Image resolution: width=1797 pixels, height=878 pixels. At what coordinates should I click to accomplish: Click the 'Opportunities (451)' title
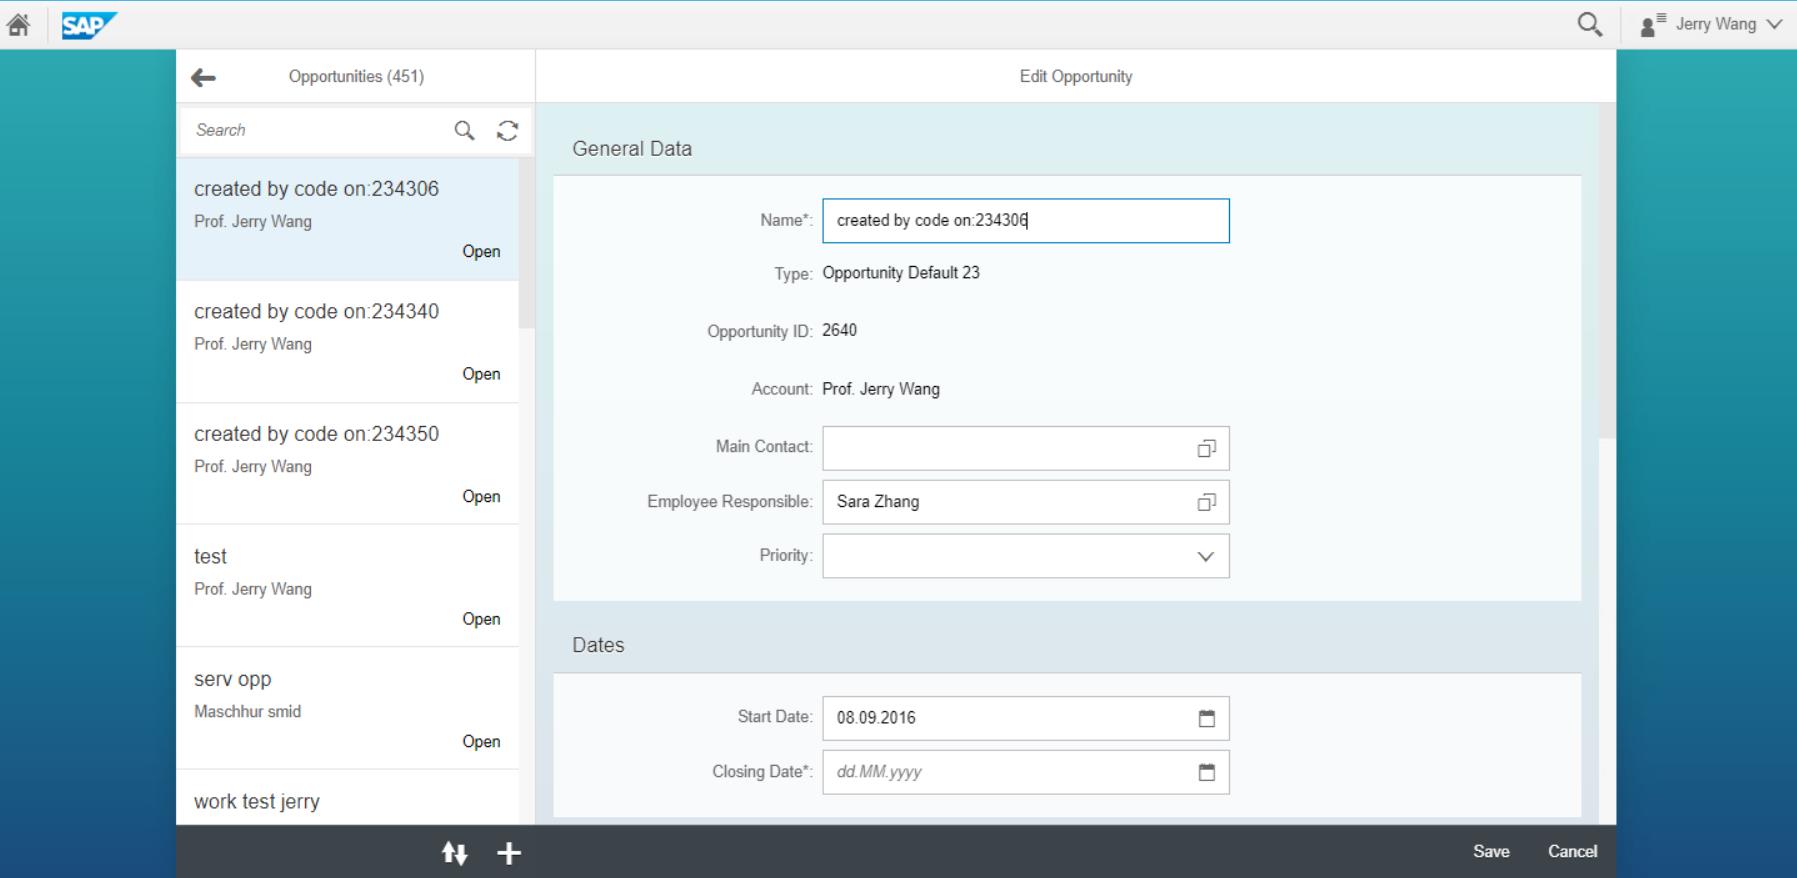click(x=356, y=77)
